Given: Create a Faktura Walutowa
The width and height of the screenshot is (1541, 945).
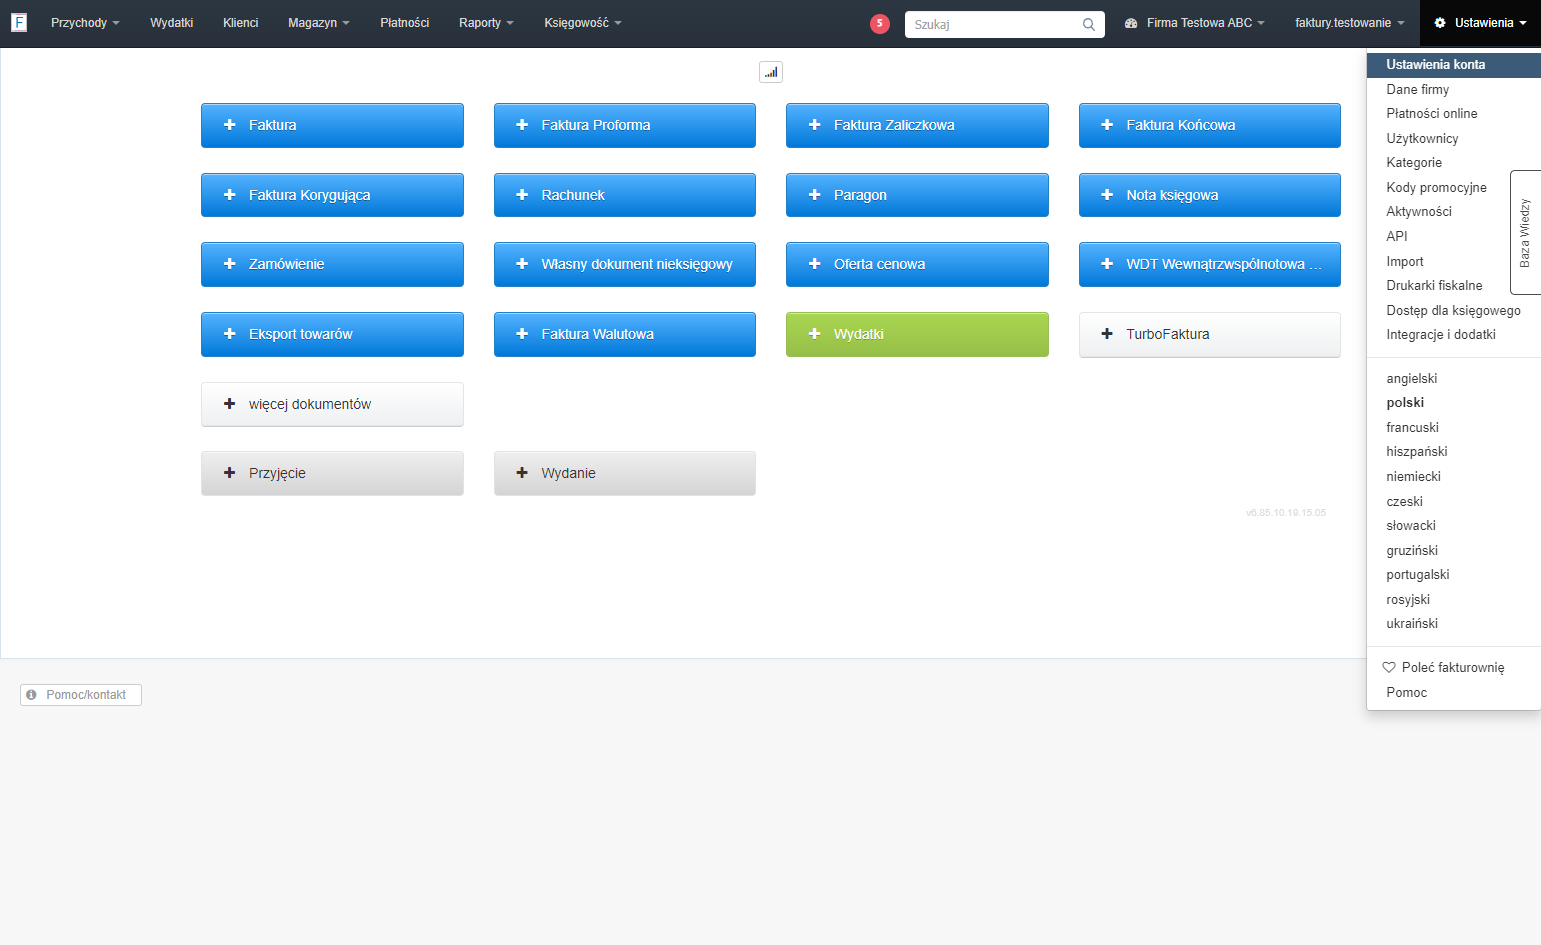Looking at the screenshot, I should point(625,334).
